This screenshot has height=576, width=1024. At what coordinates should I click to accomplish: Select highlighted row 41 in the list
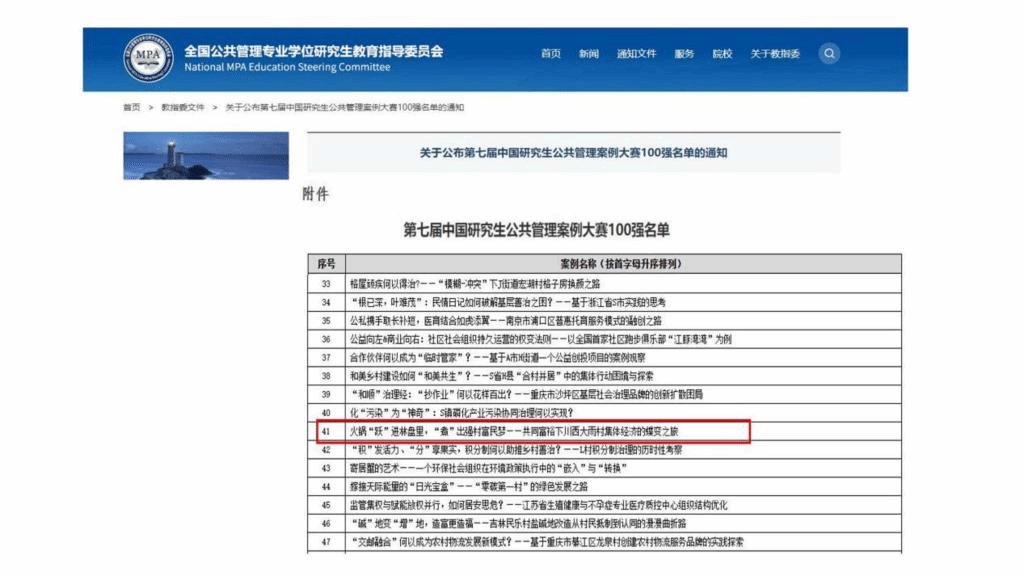click(534, 432)
